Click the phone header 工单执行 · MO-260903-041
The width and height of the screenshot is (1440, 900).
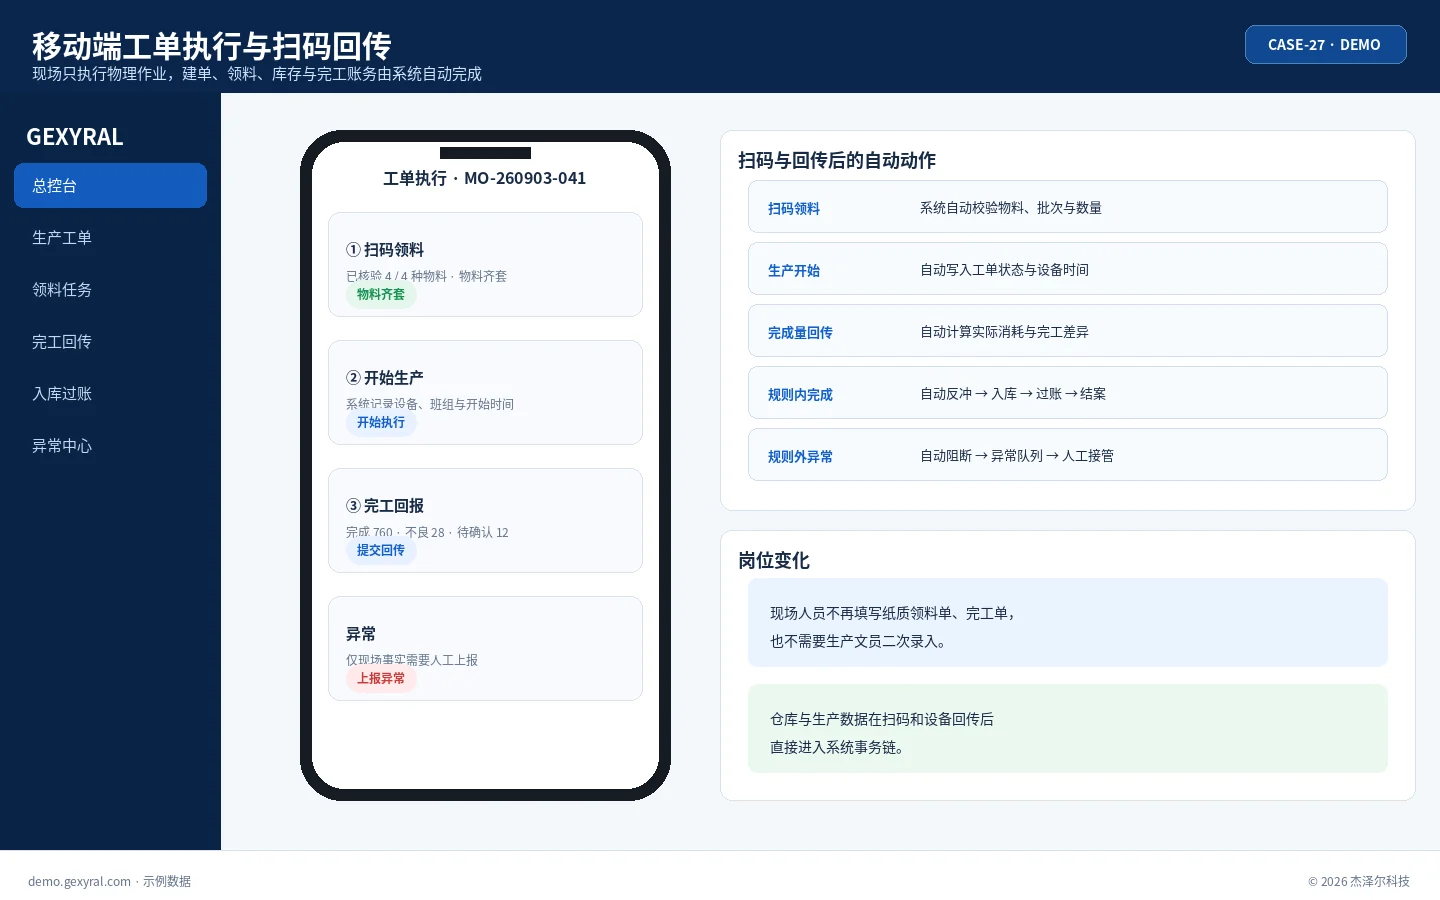(485, 178)
